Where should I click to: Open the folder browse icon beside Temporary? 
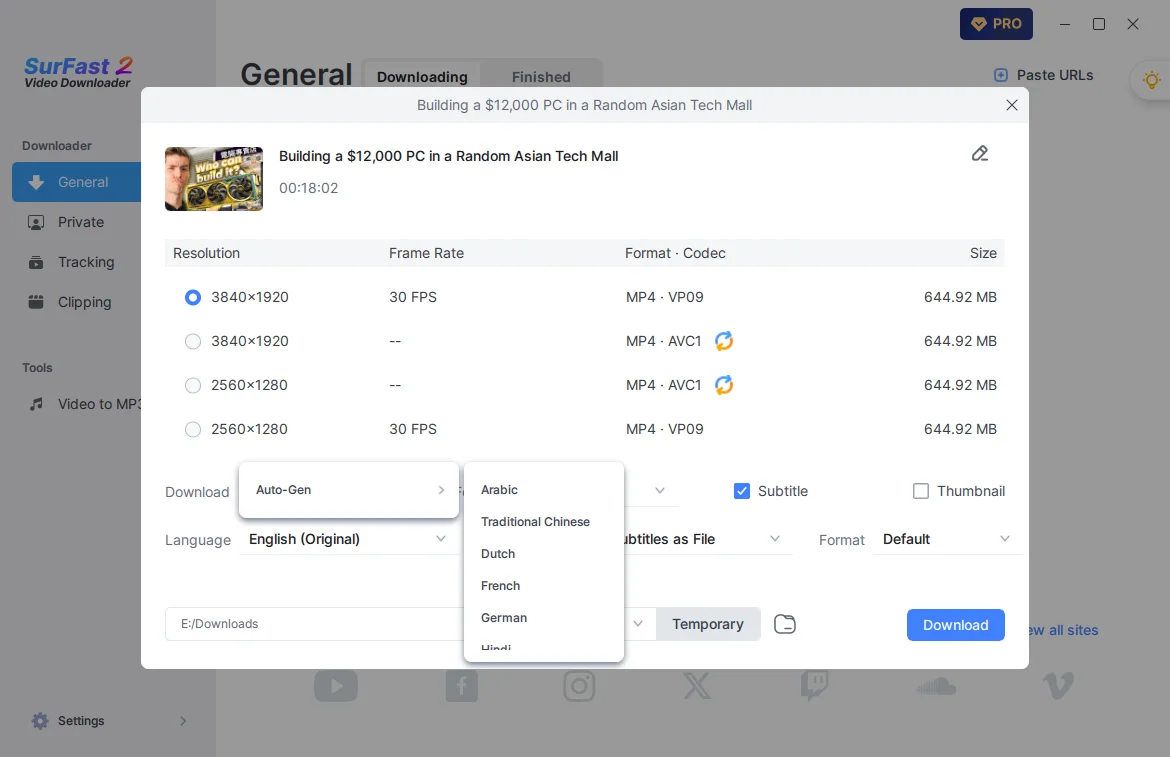(785, 624)
